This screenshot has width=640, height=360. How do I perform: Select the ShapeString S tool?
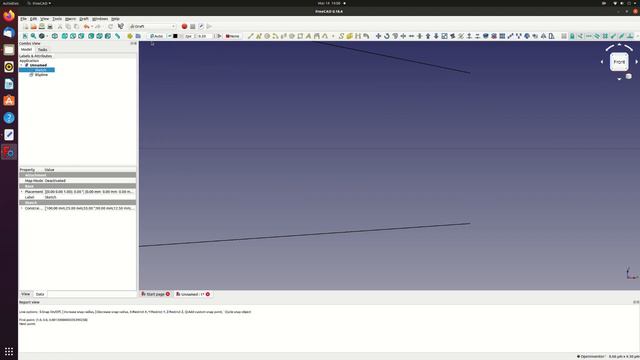point(341,36)
